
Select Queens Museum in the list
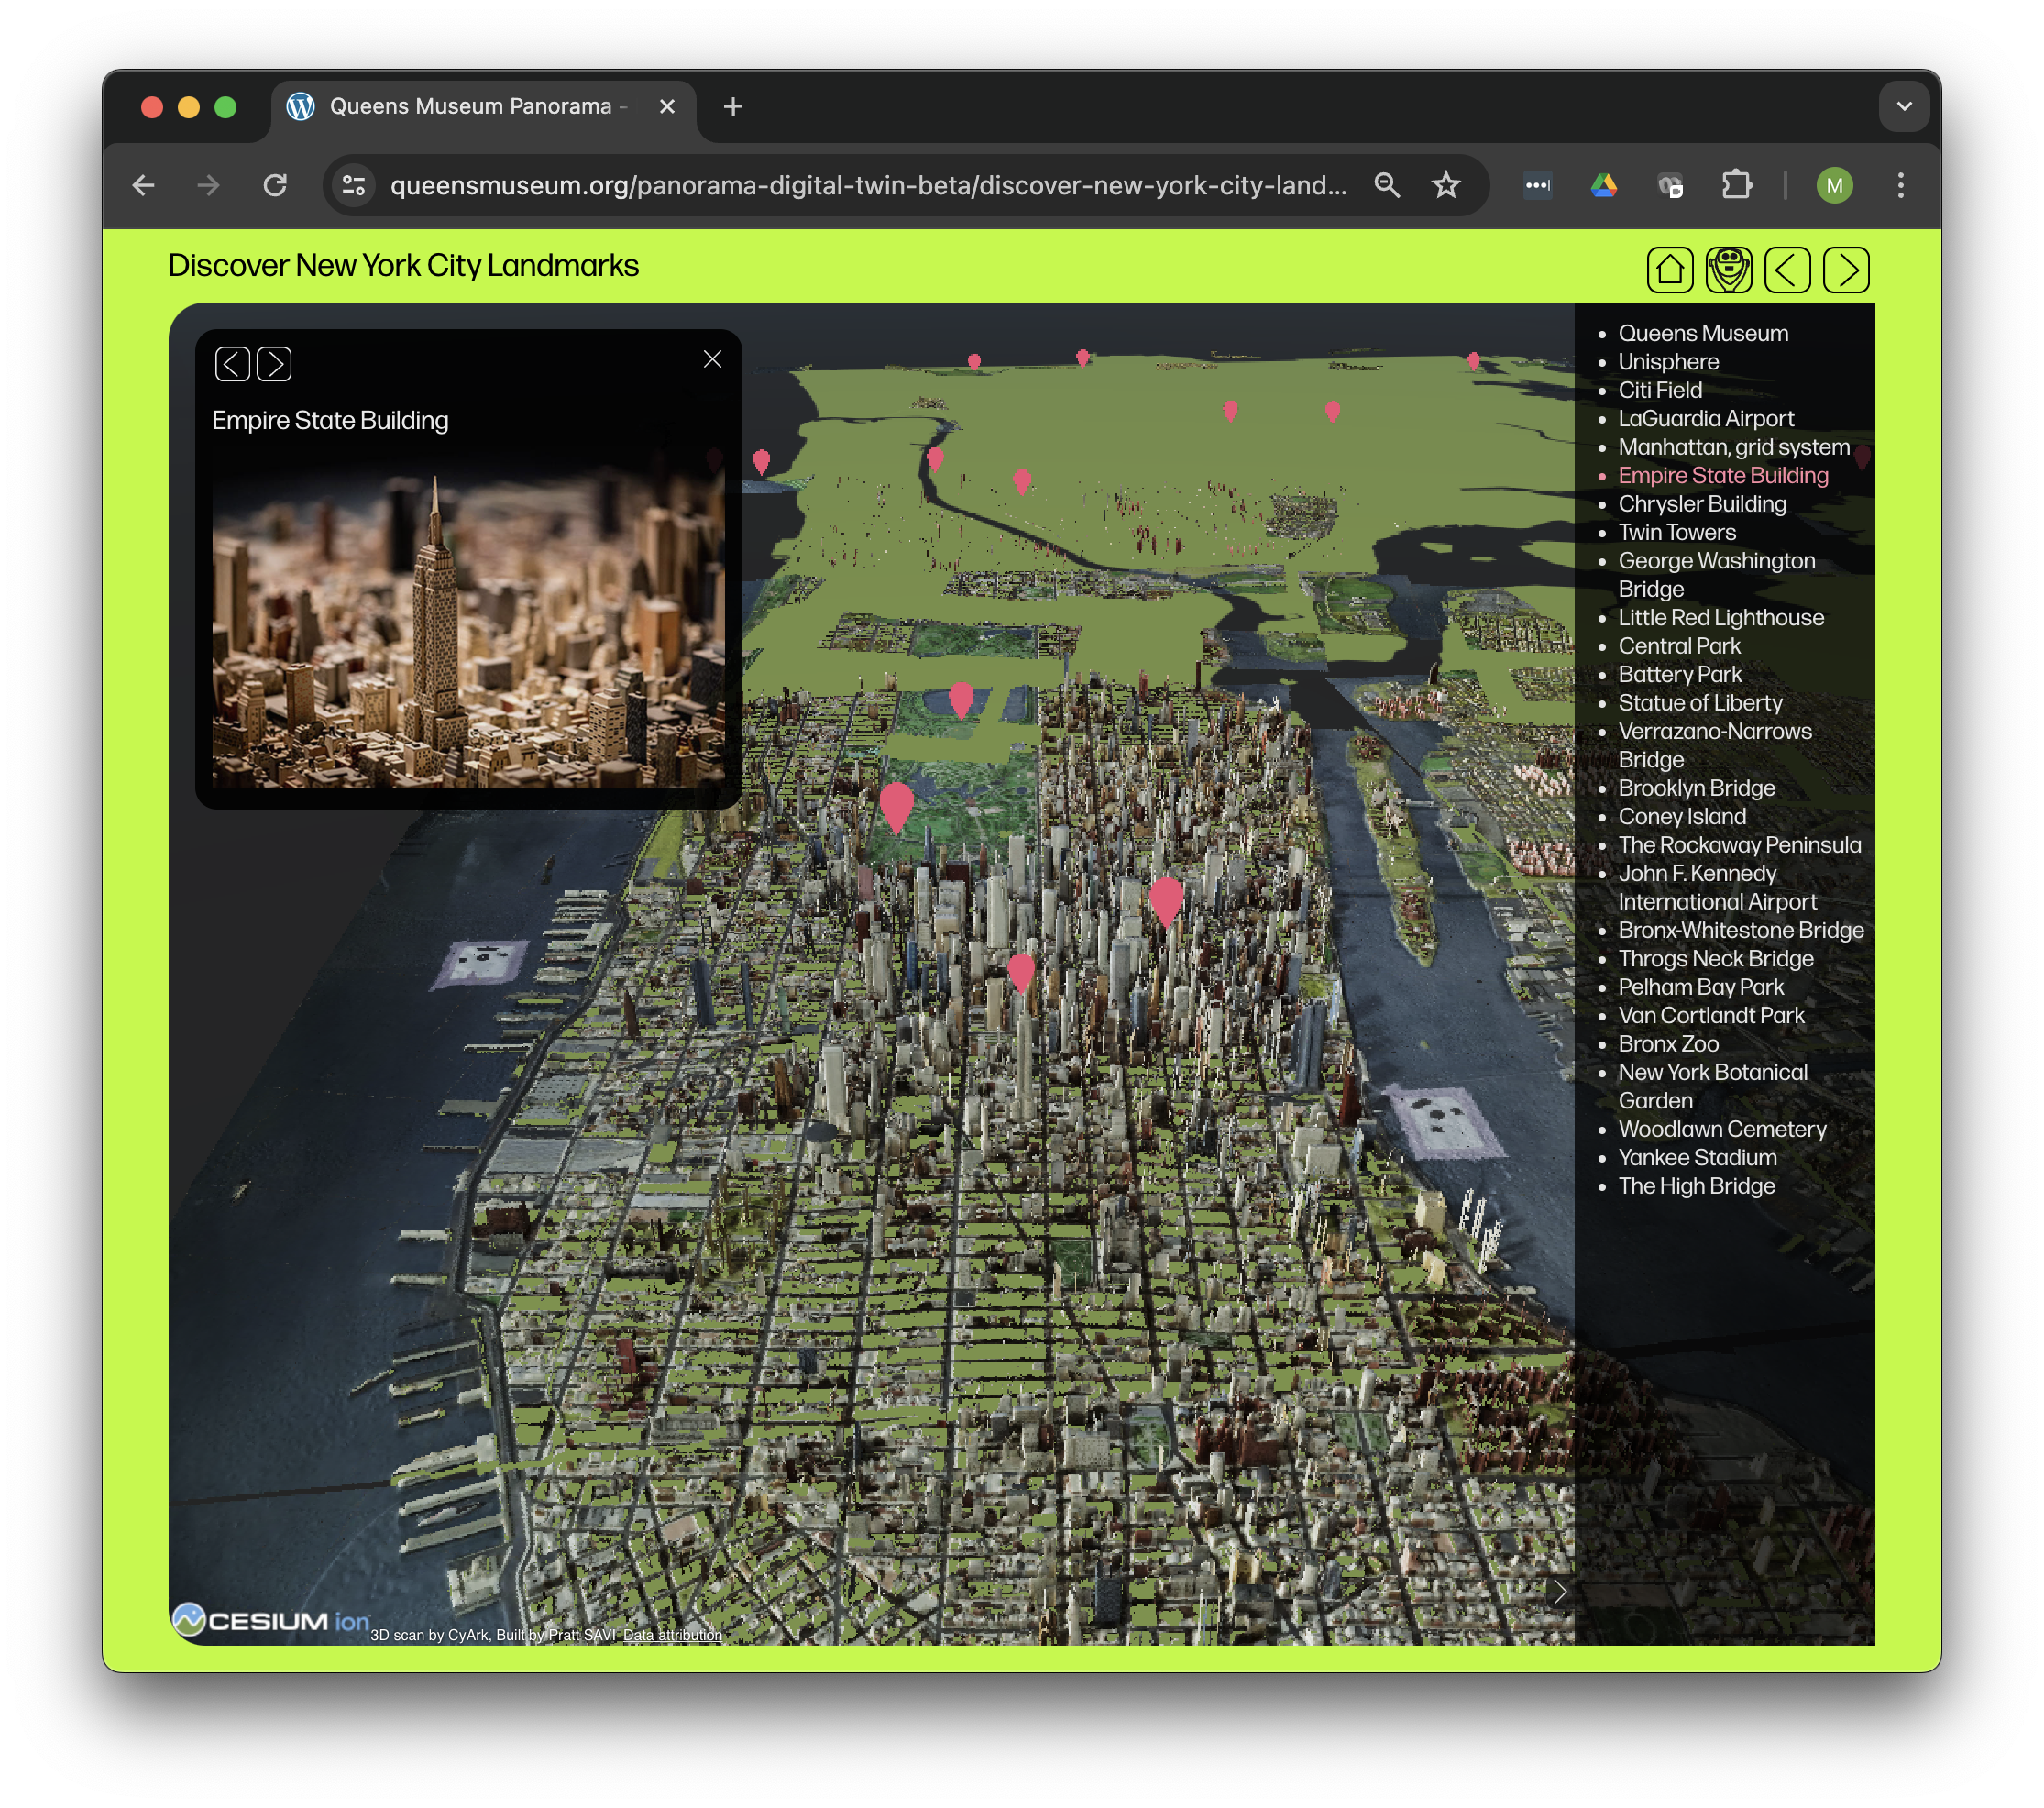coord(1703,333)
